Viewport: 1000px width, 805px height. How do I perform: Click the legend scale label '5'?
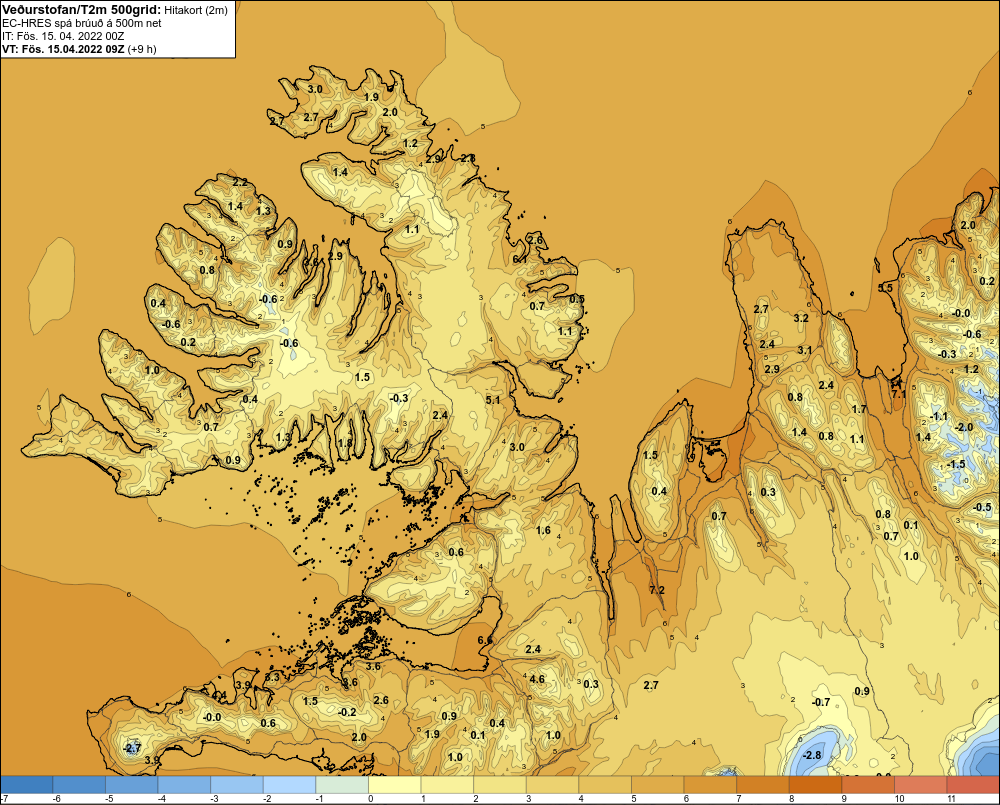coord(633,799)
